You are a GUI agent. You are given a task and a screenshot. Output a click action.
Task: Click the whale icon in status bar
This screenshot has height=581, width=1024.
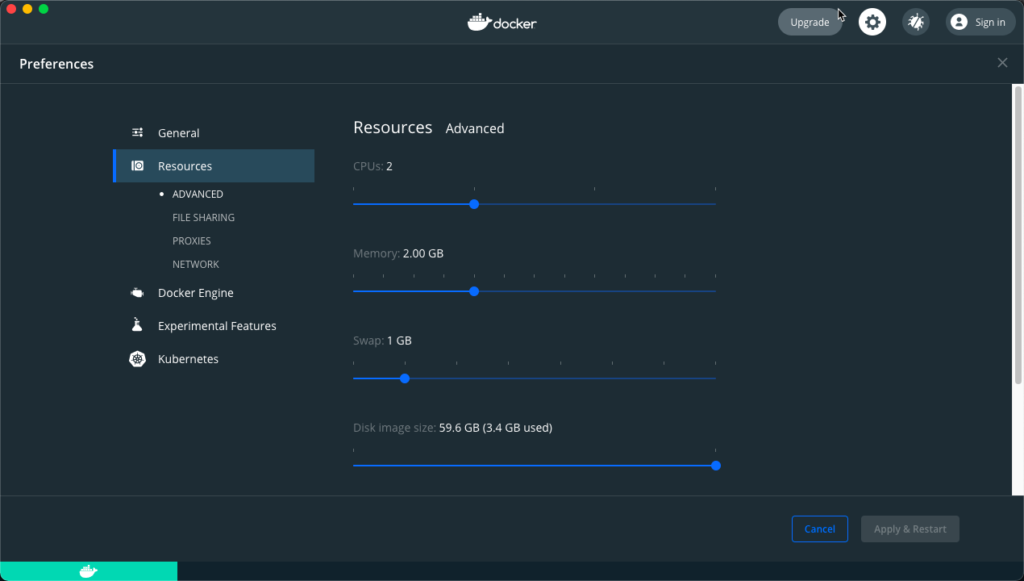click(x=88, y=571)
